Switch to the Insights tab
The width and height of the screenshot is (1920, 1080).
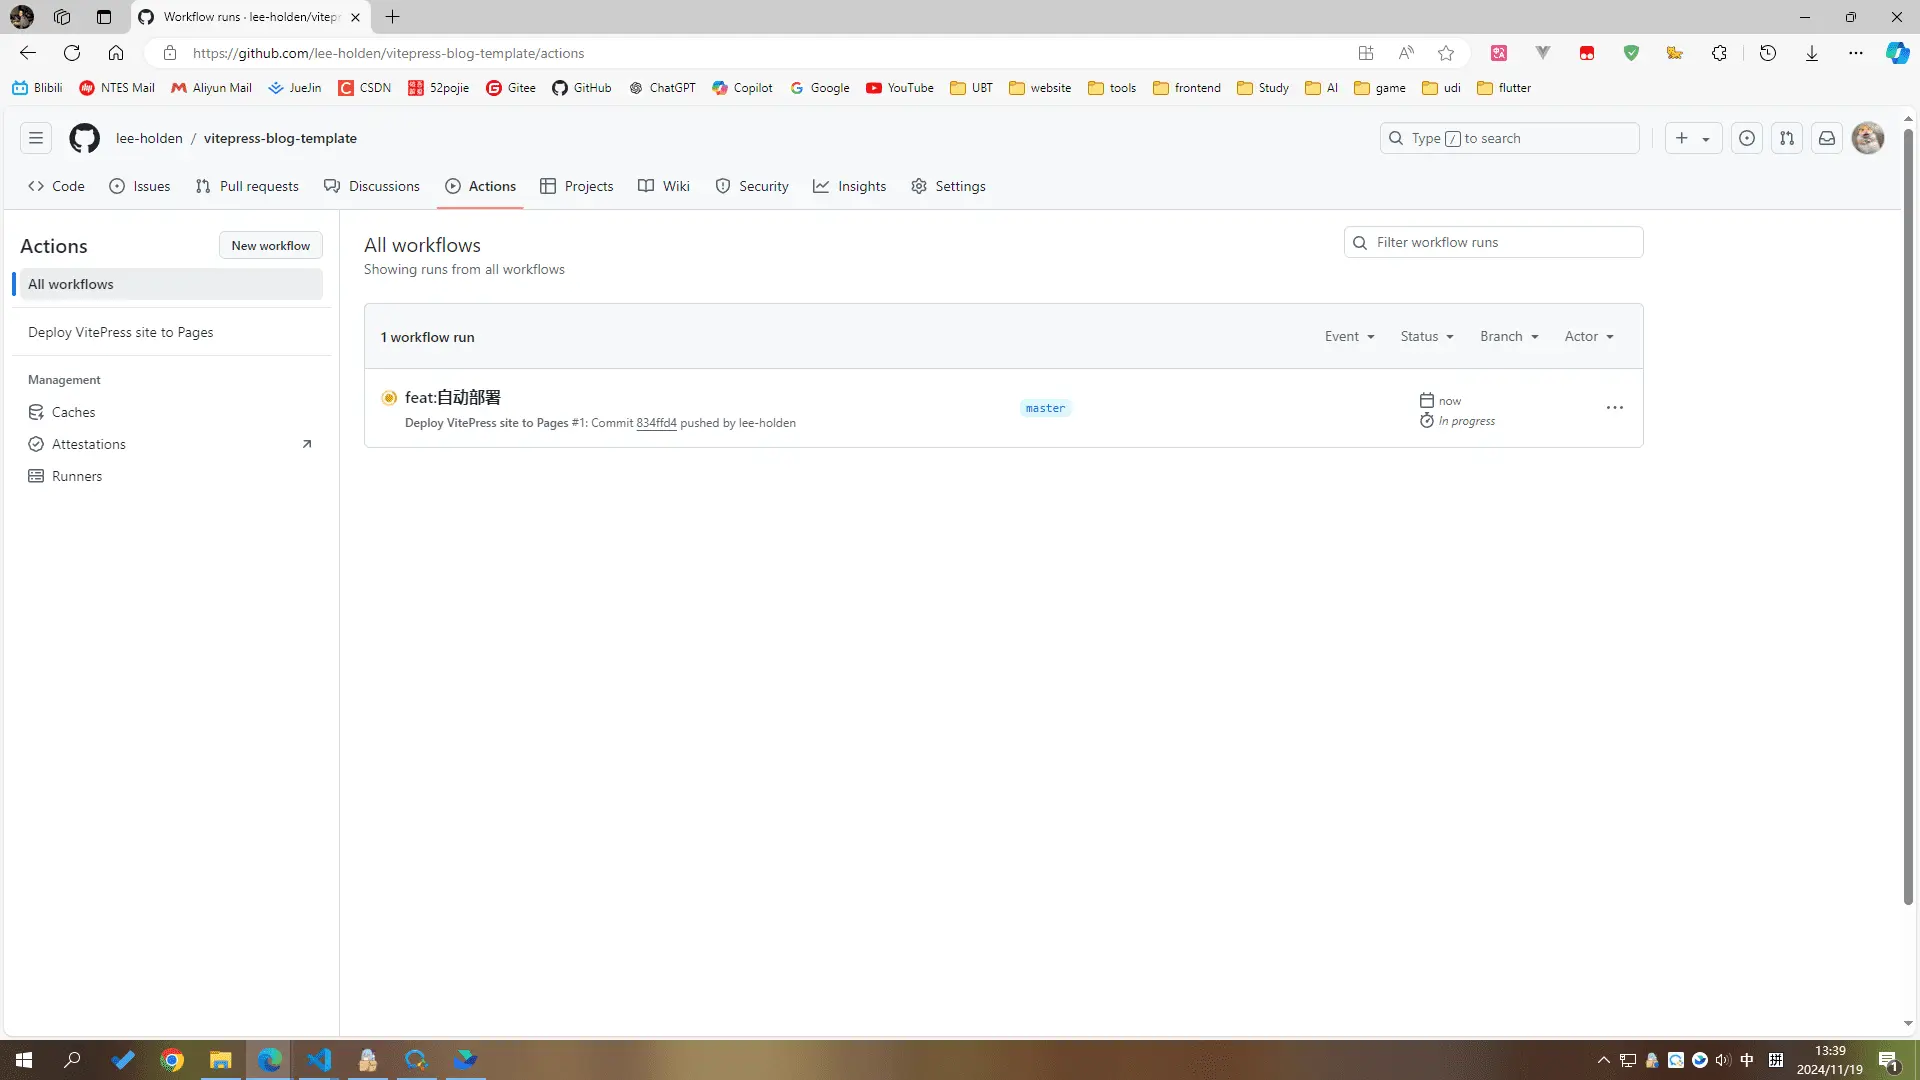850,186
